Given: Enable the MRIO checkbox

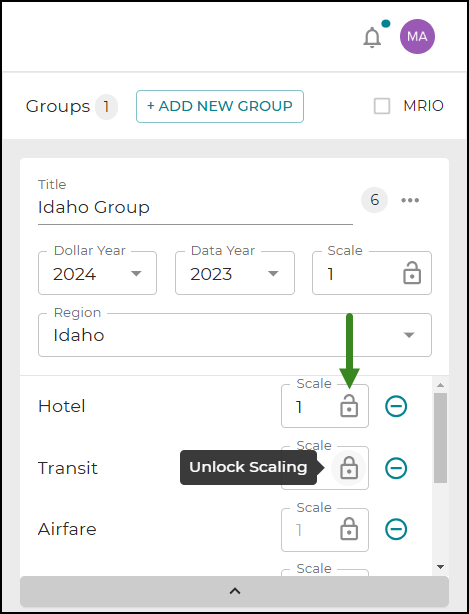Looking at the screenshot, I should point(382,106).
